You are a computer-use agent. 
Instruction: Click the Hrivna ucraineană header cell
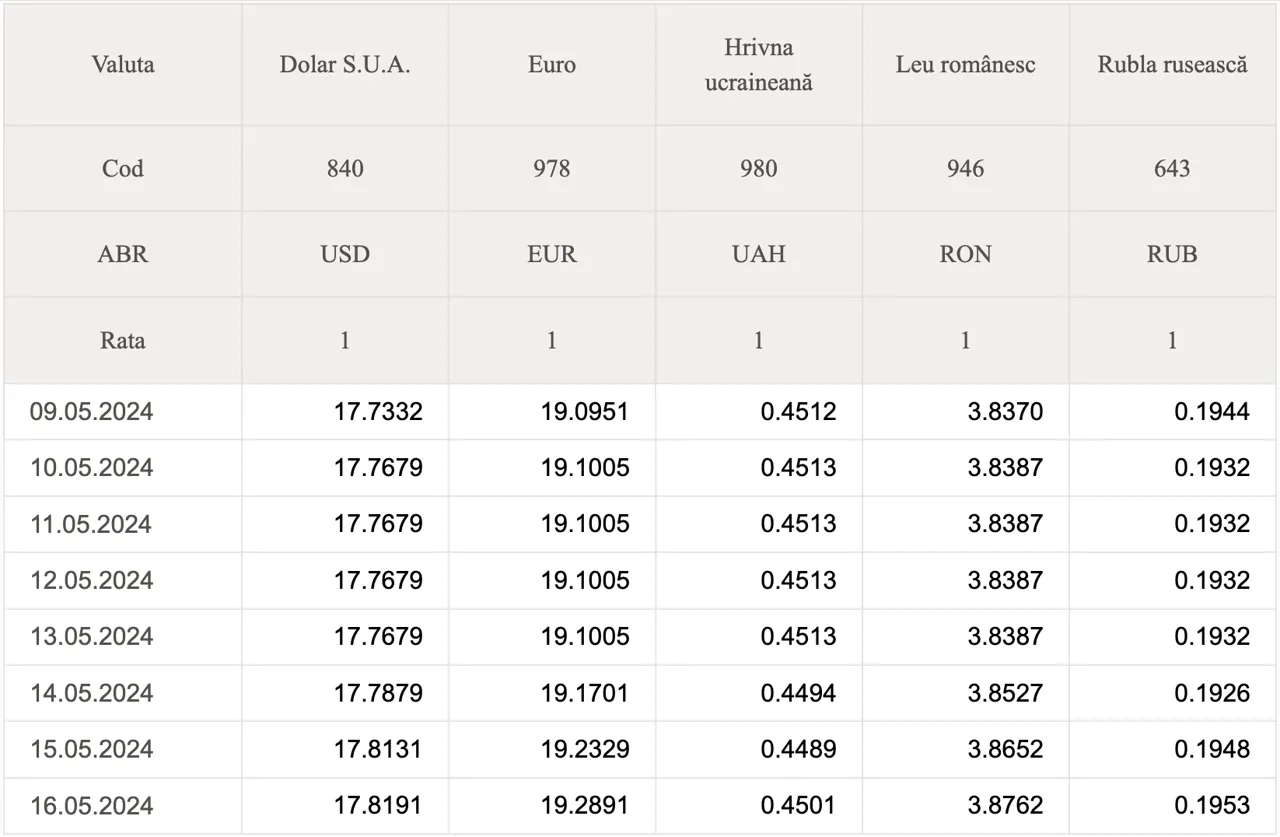pos(759,65)
